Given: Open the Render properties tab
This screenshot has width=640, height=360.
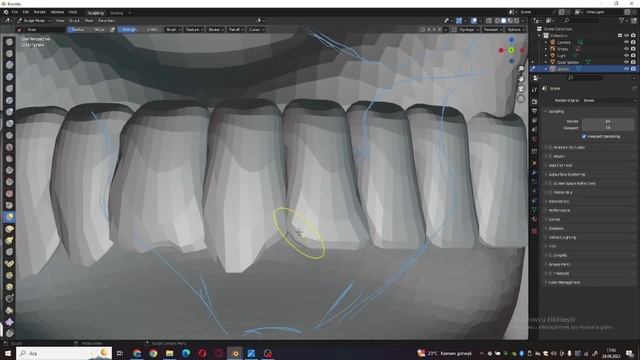Looking at the screenshot, I should (x=534, y=101).
